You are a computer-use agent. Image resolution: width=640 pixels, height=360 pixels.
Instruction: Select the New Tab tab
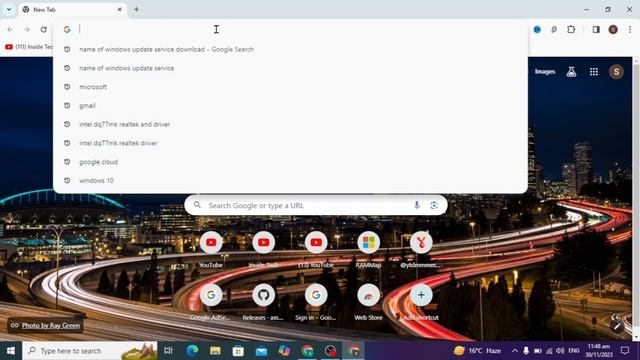tap(73, 9)
